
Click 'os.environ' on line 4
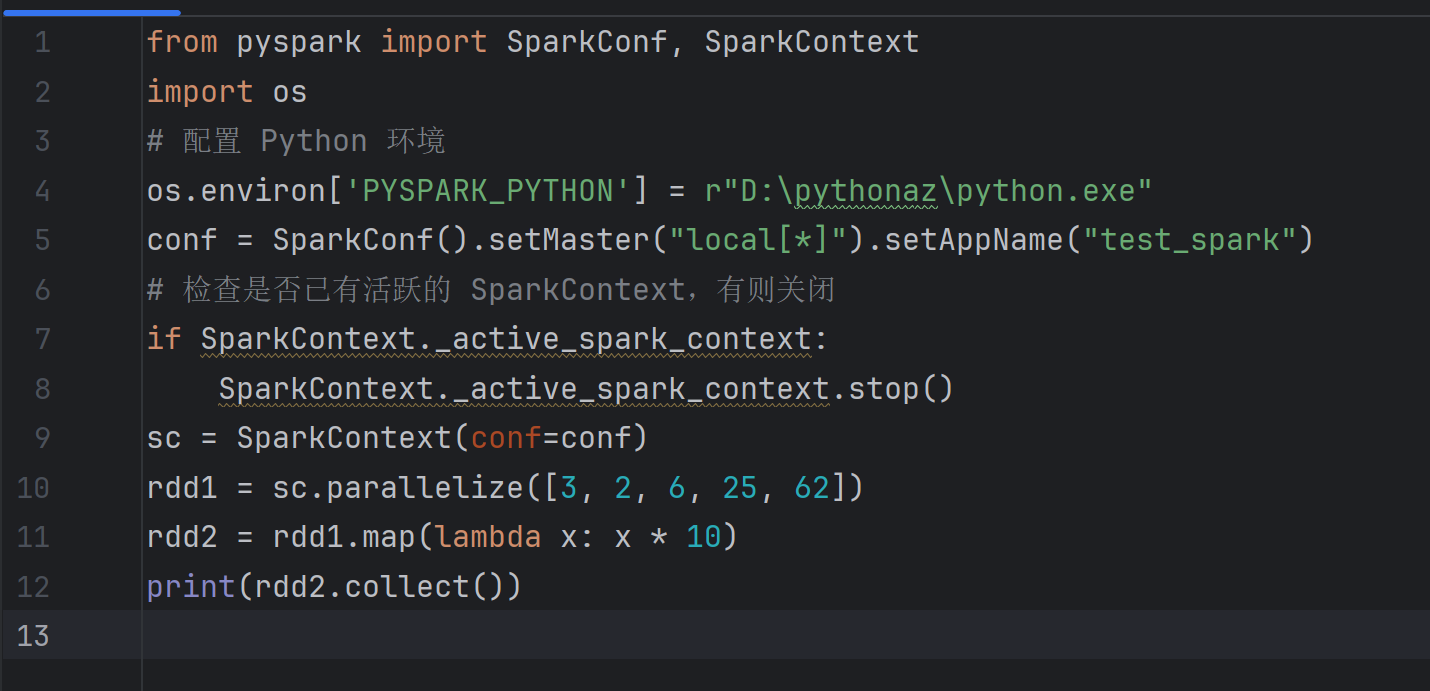236,191
